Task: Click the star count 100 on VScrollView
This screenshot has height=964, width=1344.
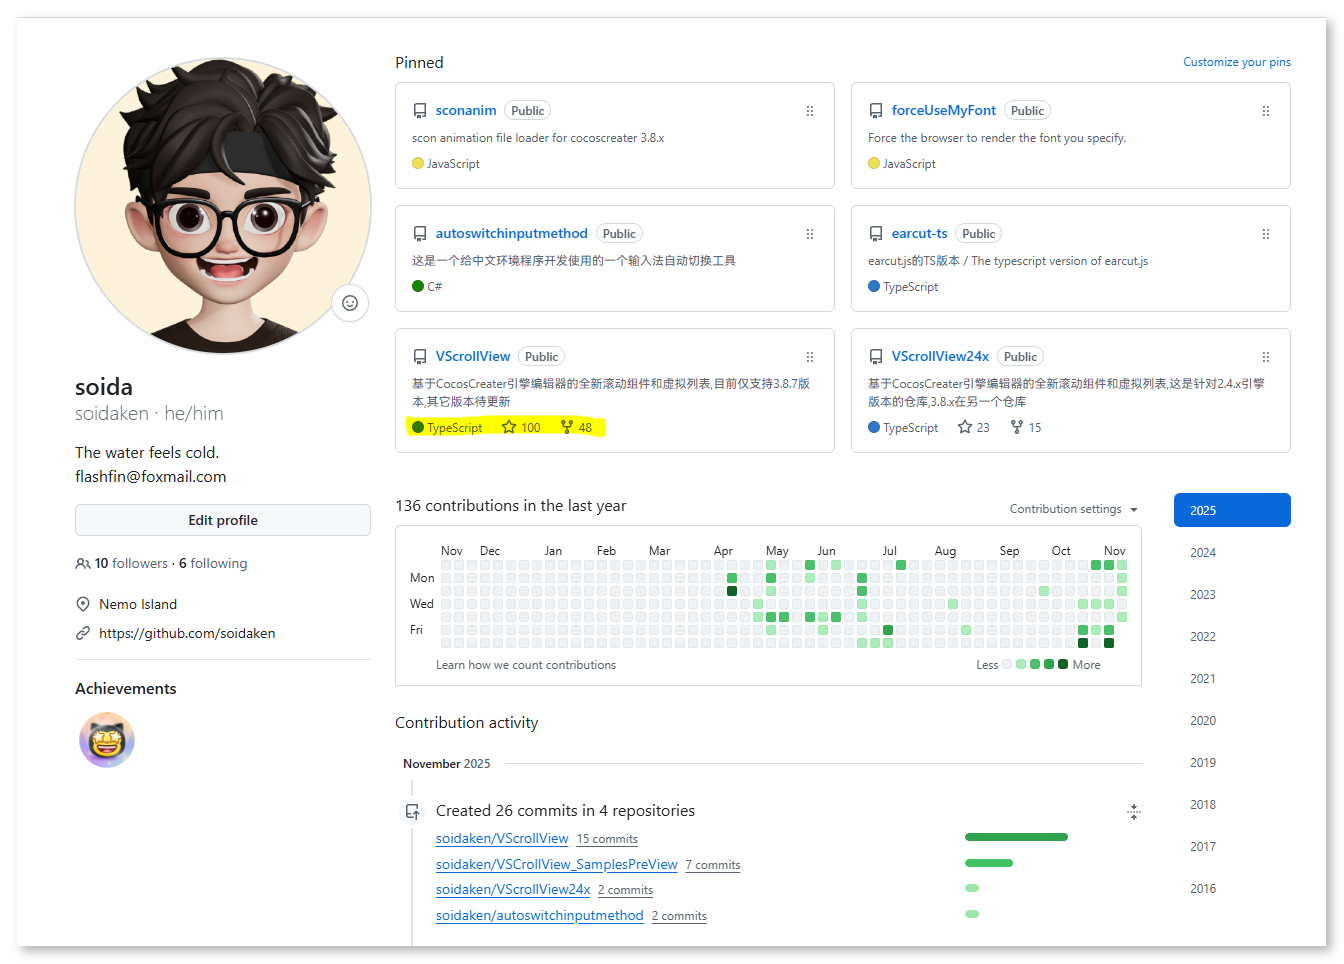Action: point(521,427)
